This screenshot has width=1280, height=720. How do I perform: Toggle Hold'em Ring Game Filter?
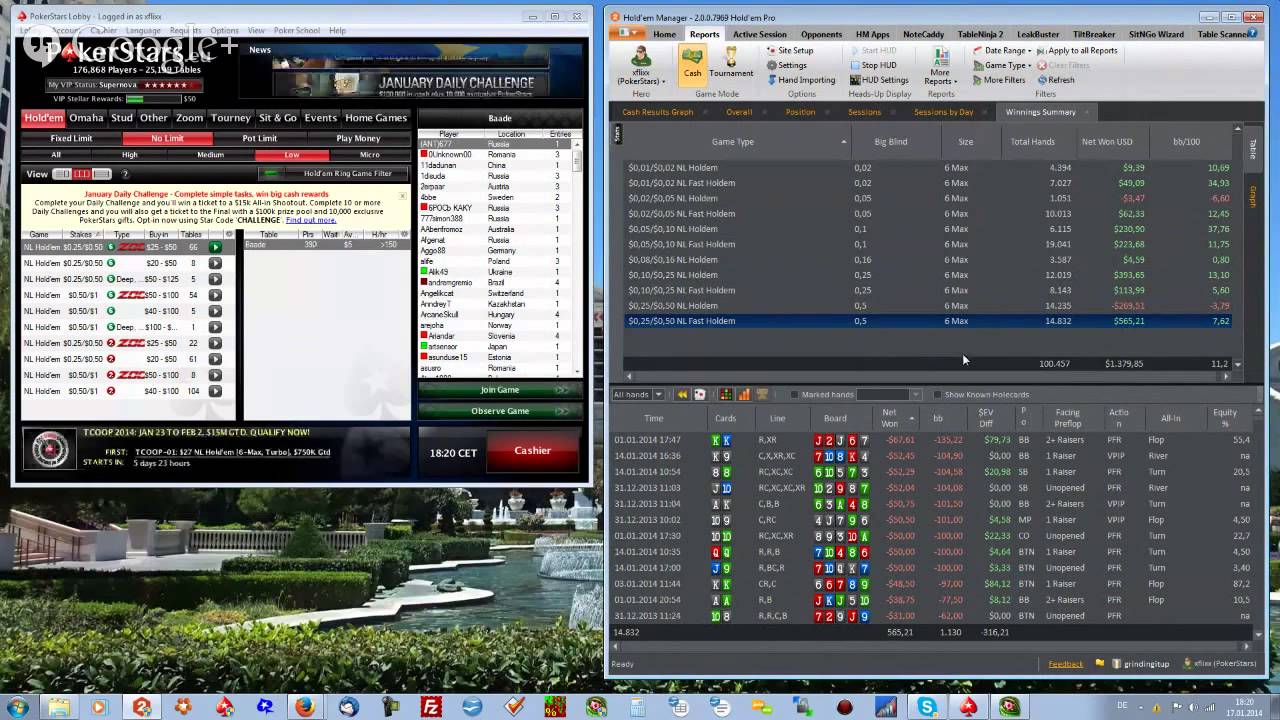pos(335,173)
